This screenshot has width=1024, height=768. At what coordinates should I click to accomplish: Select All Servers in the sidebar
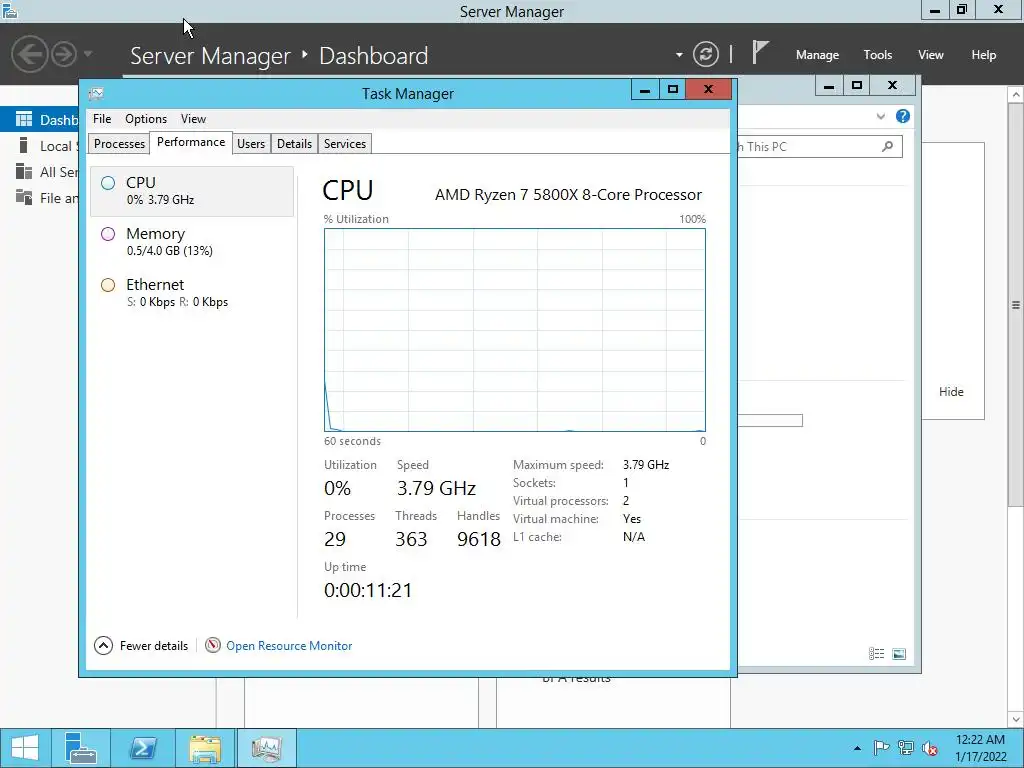click(39, 172)
